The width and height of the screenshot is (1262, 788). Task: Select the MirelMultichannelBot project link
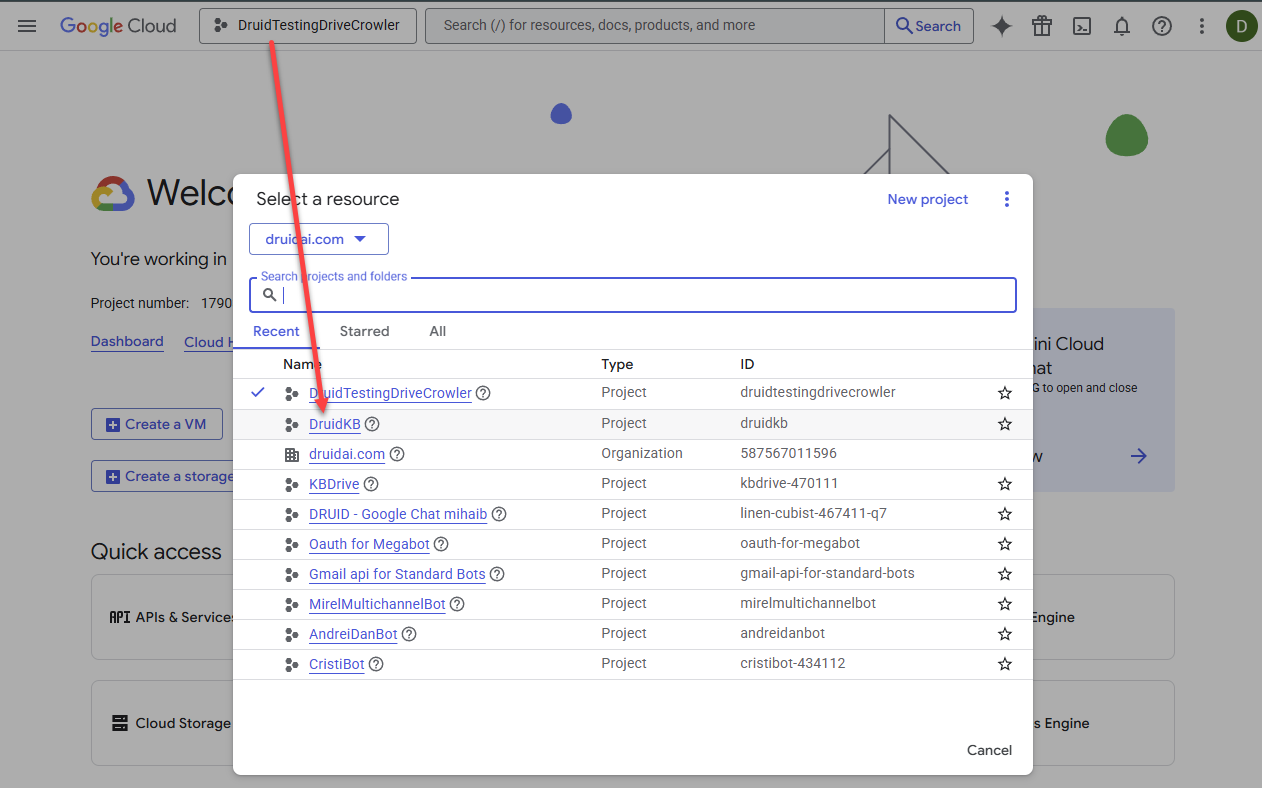[377, 604]
